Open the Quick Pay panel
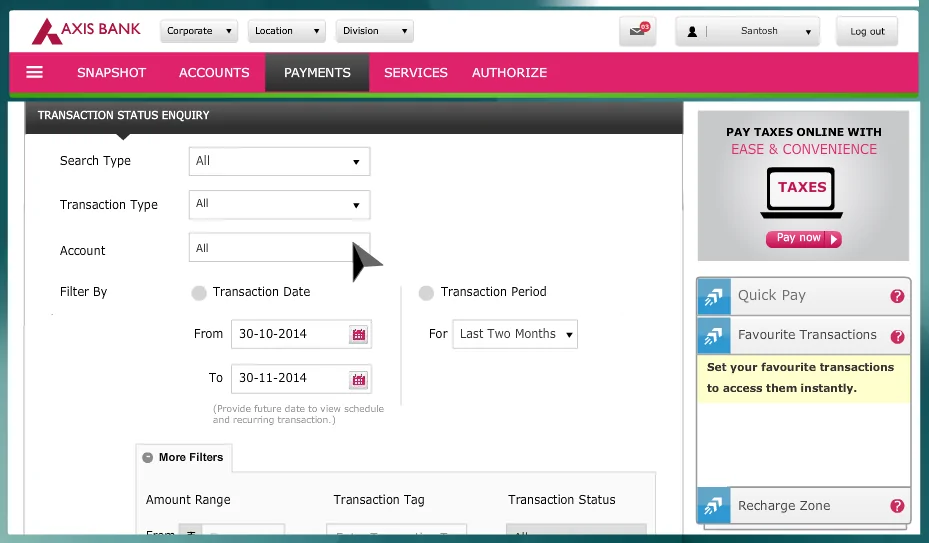The image size is (929, 543). point(804,296)
